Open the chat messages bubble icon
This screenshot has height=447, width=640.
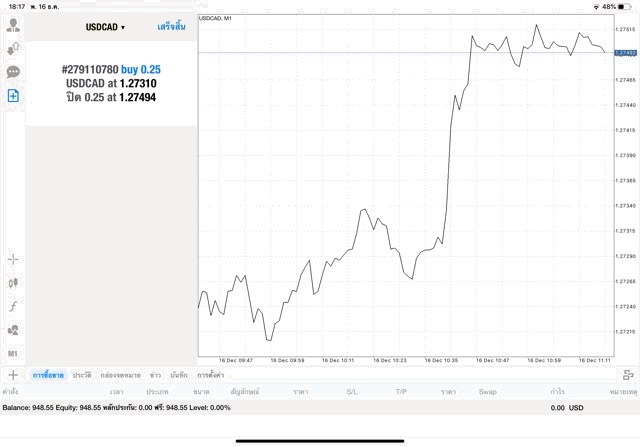point(13,72)
